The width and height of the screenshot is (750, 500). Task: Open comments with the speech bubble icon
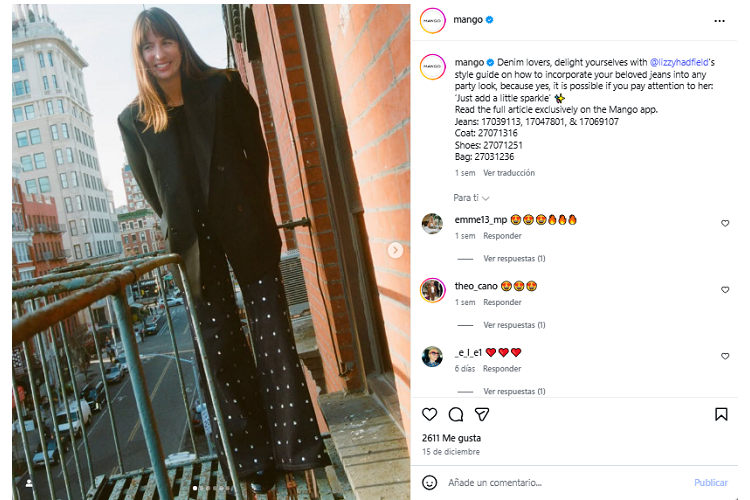click(456, 414)
